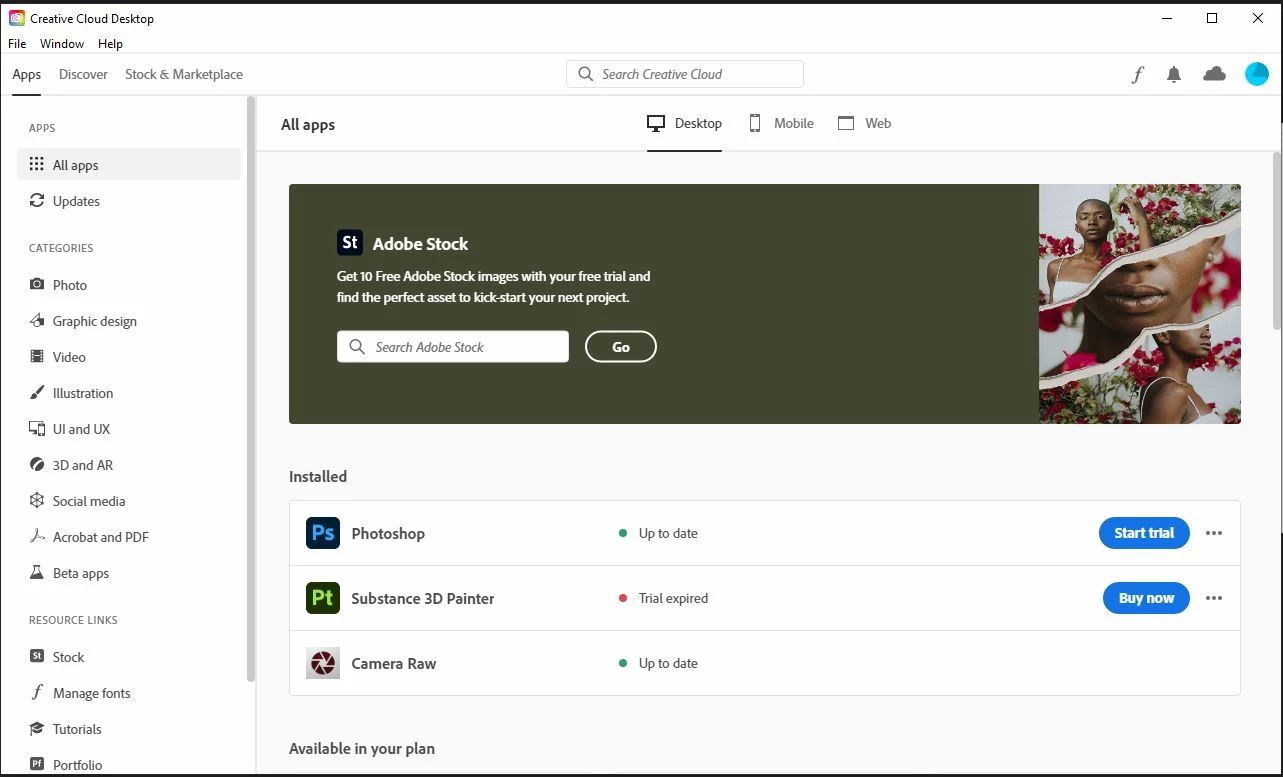This screenshot has width=1283, height=777.
Task: Open the Beta apps category
Action: [129, 573]
